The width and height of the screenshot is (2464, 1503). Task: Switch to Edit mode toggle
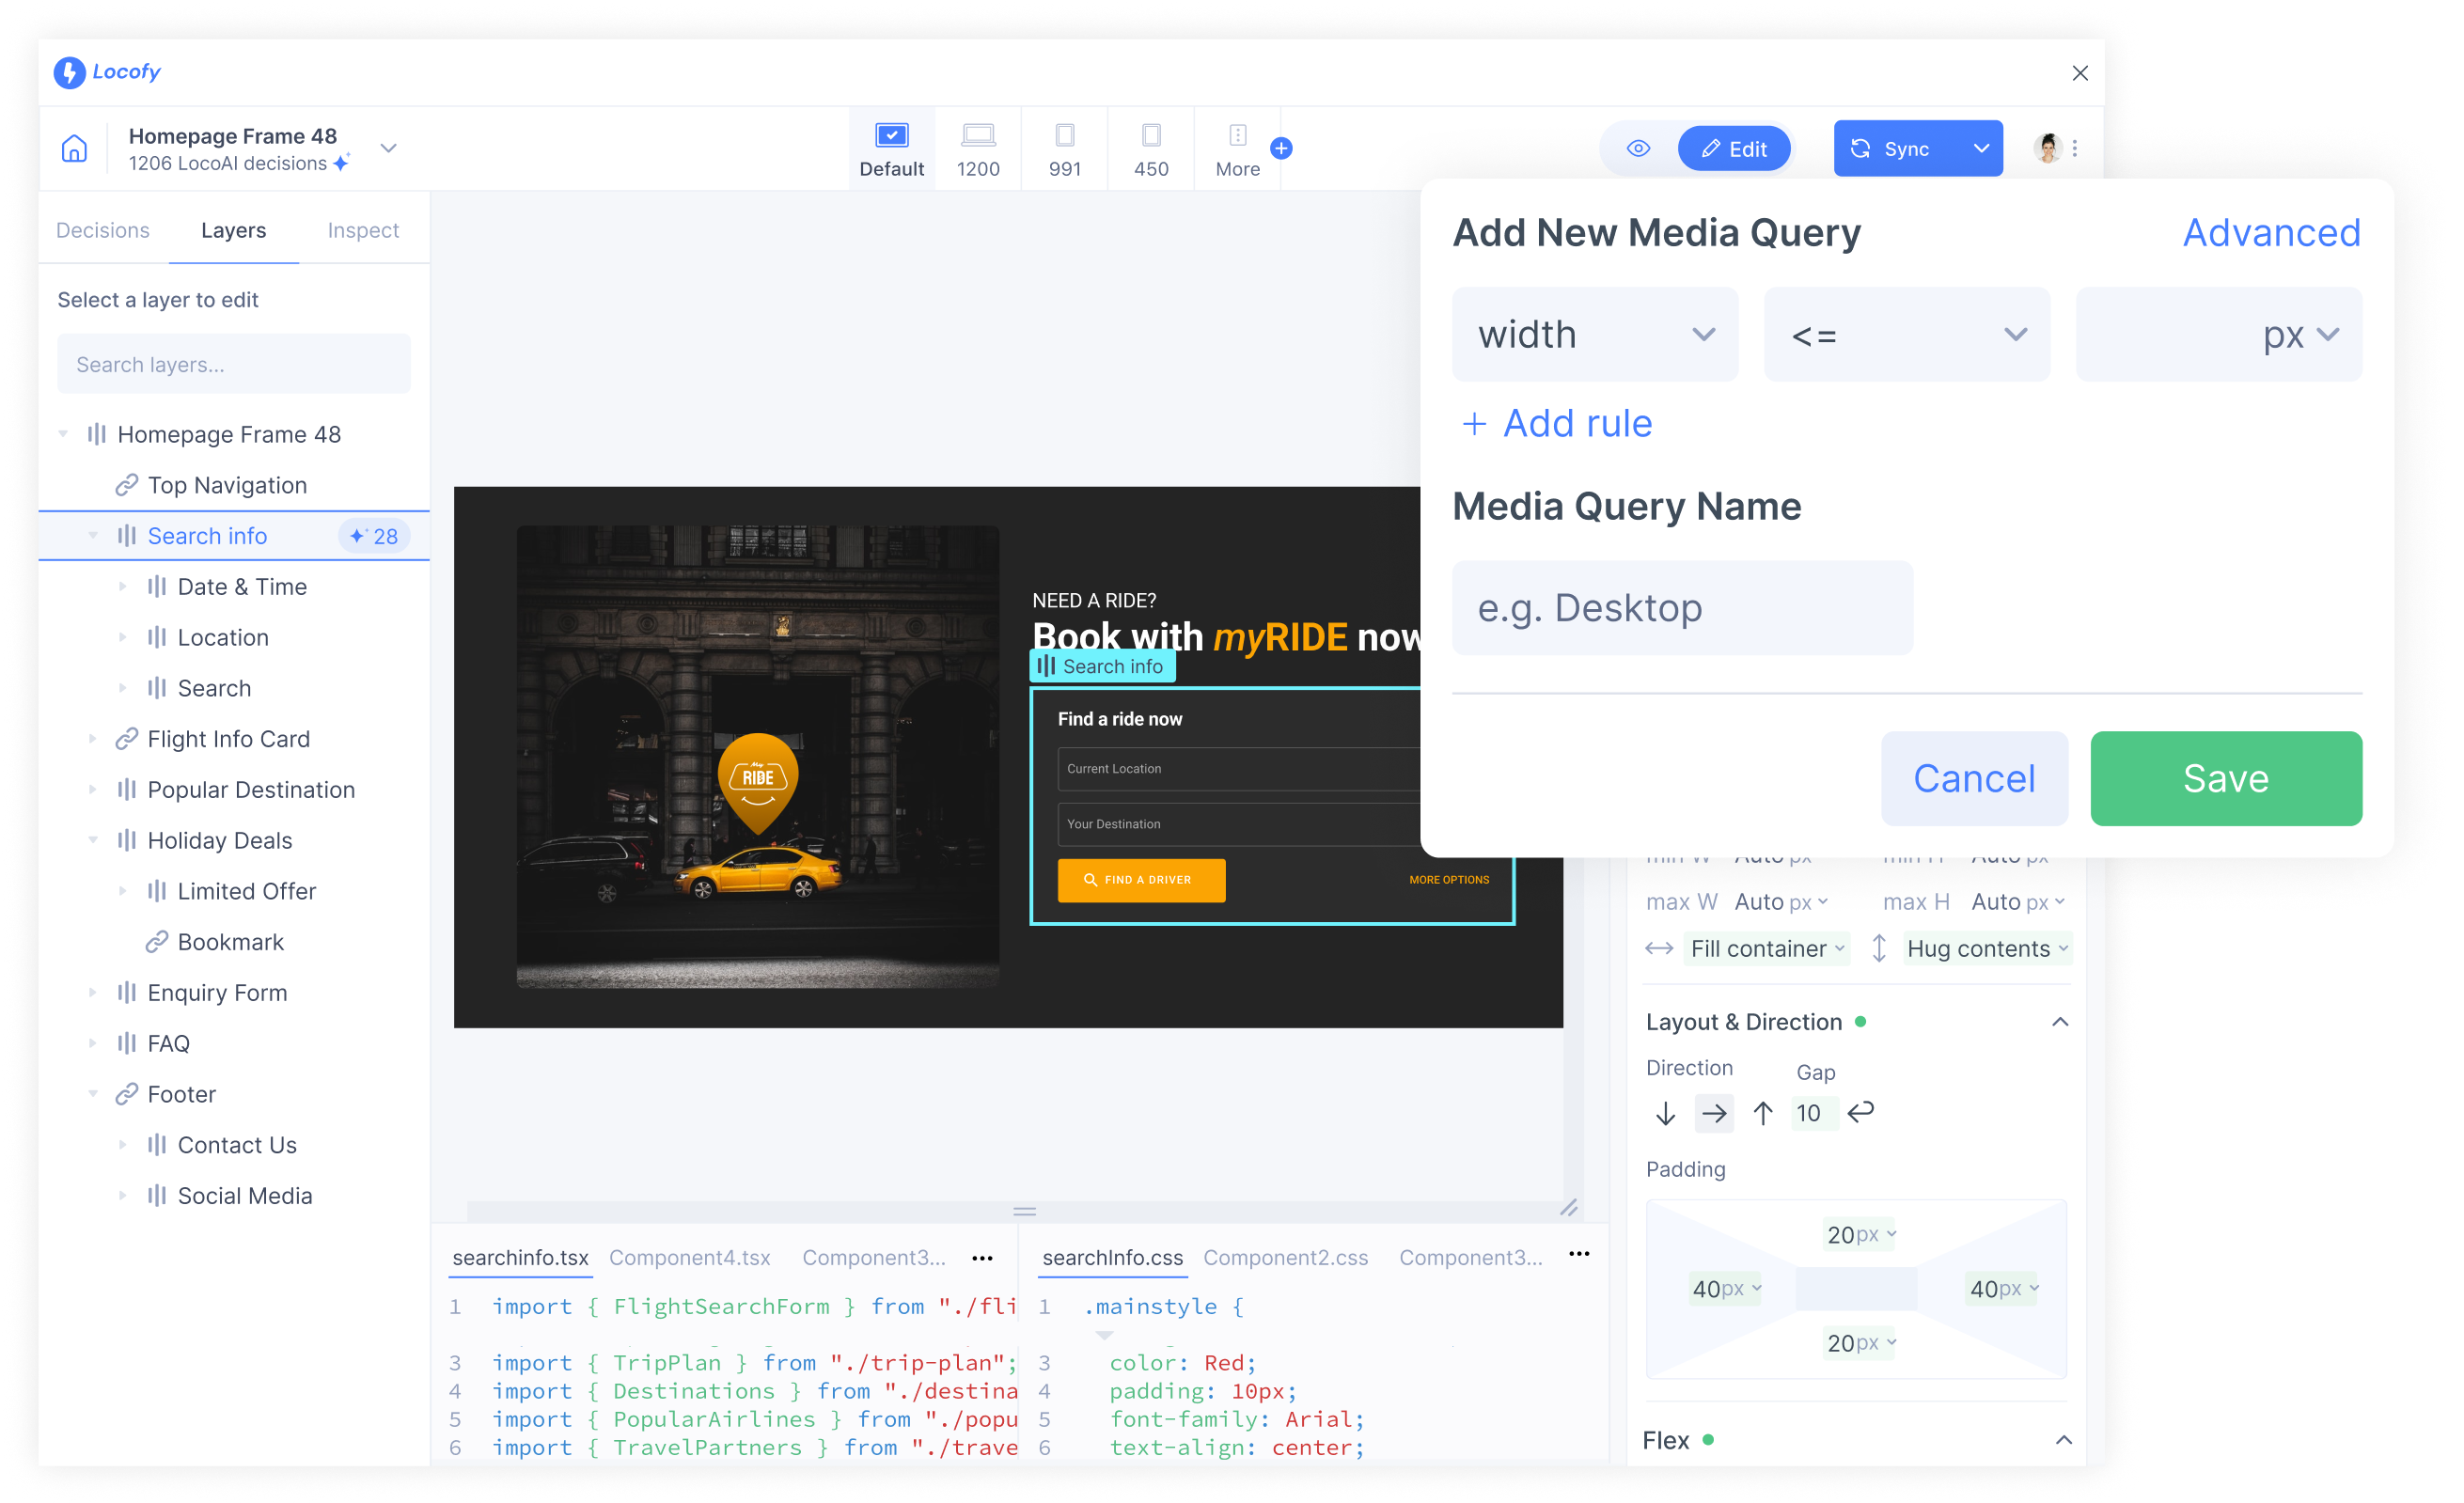pos(1734,149)
